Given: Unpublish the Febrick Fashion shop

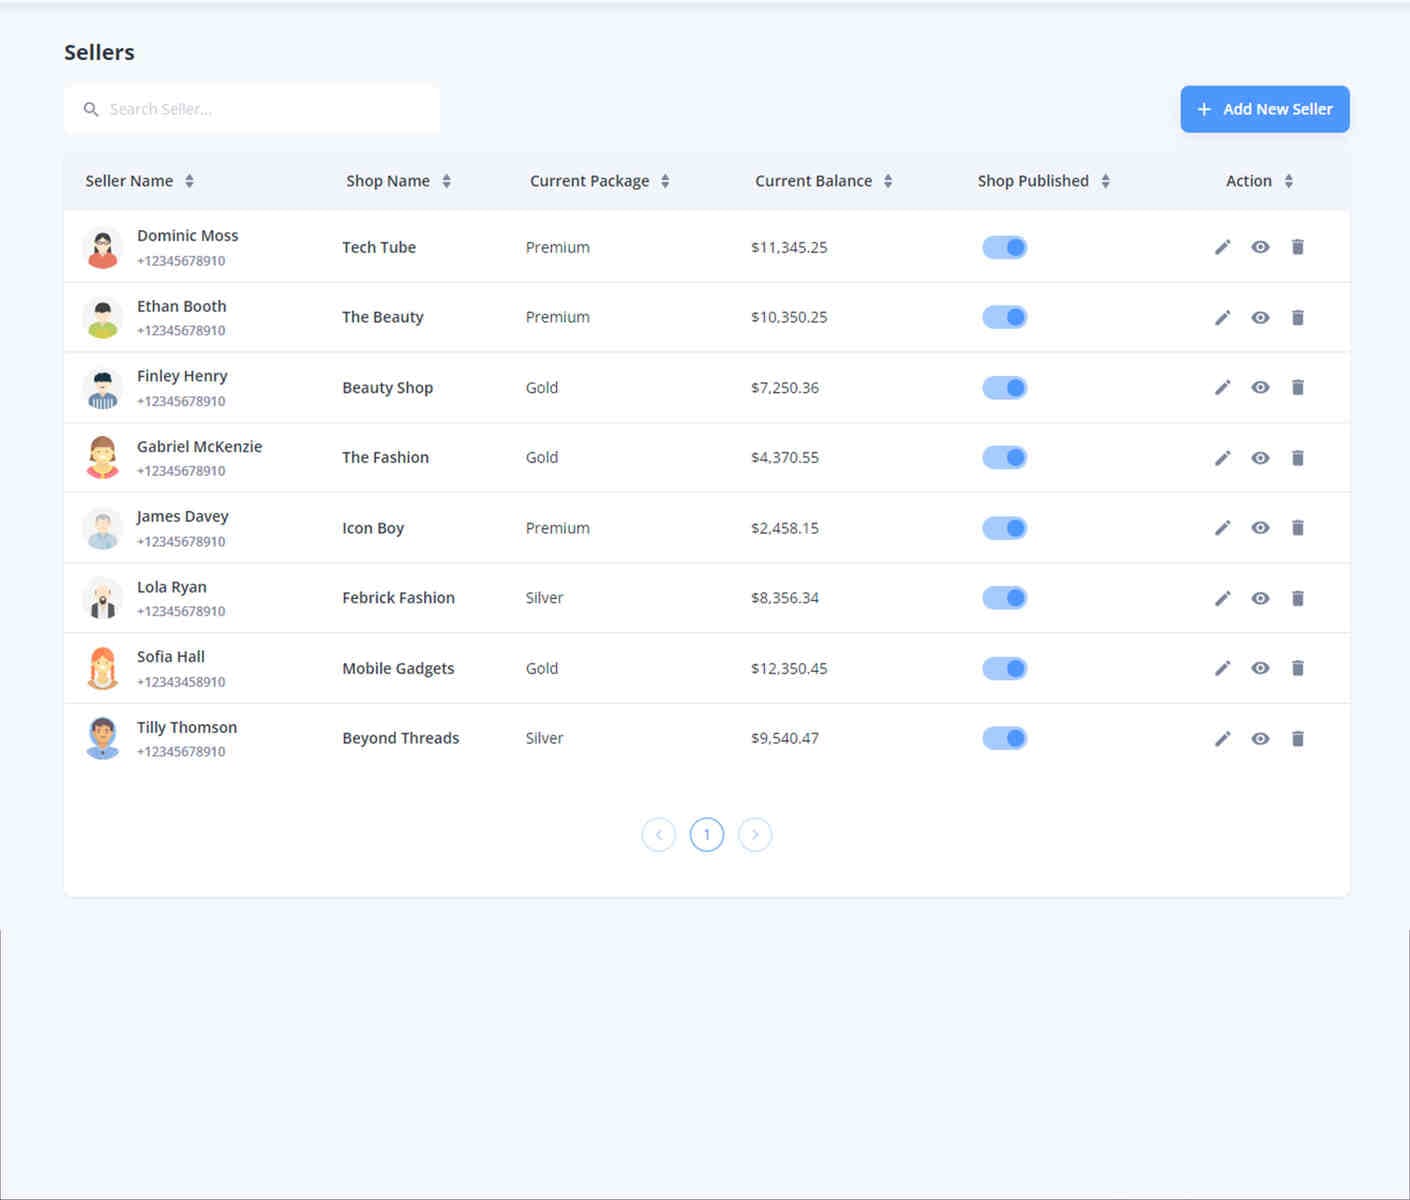Looking at the screenshot, I should coord(1004,597).
